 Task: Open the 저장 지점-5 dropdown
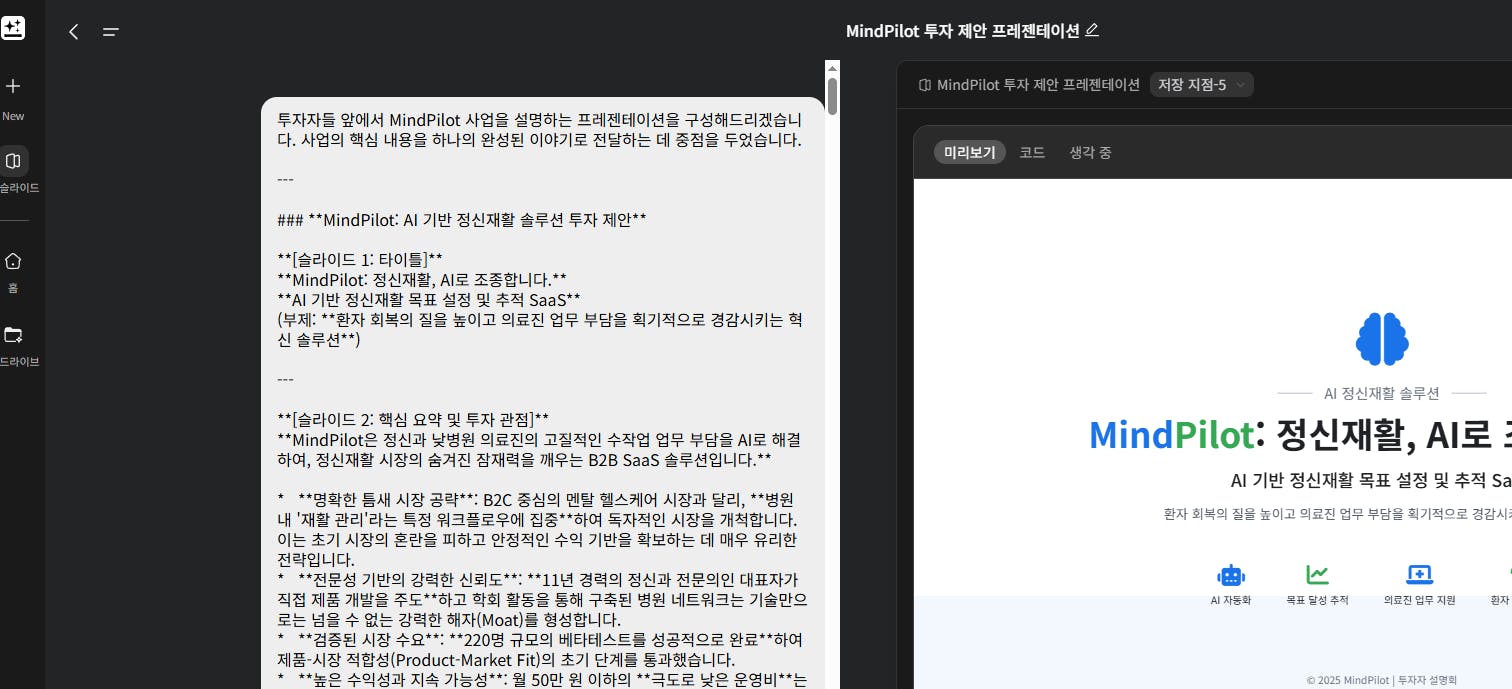pos(1201,85)
